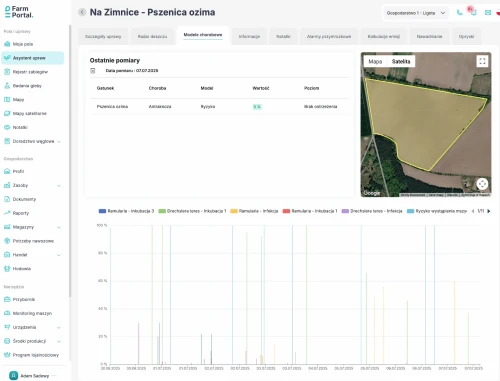Expand Zasoby submenu
Screen dimensions: 500x381
point(59,186)
